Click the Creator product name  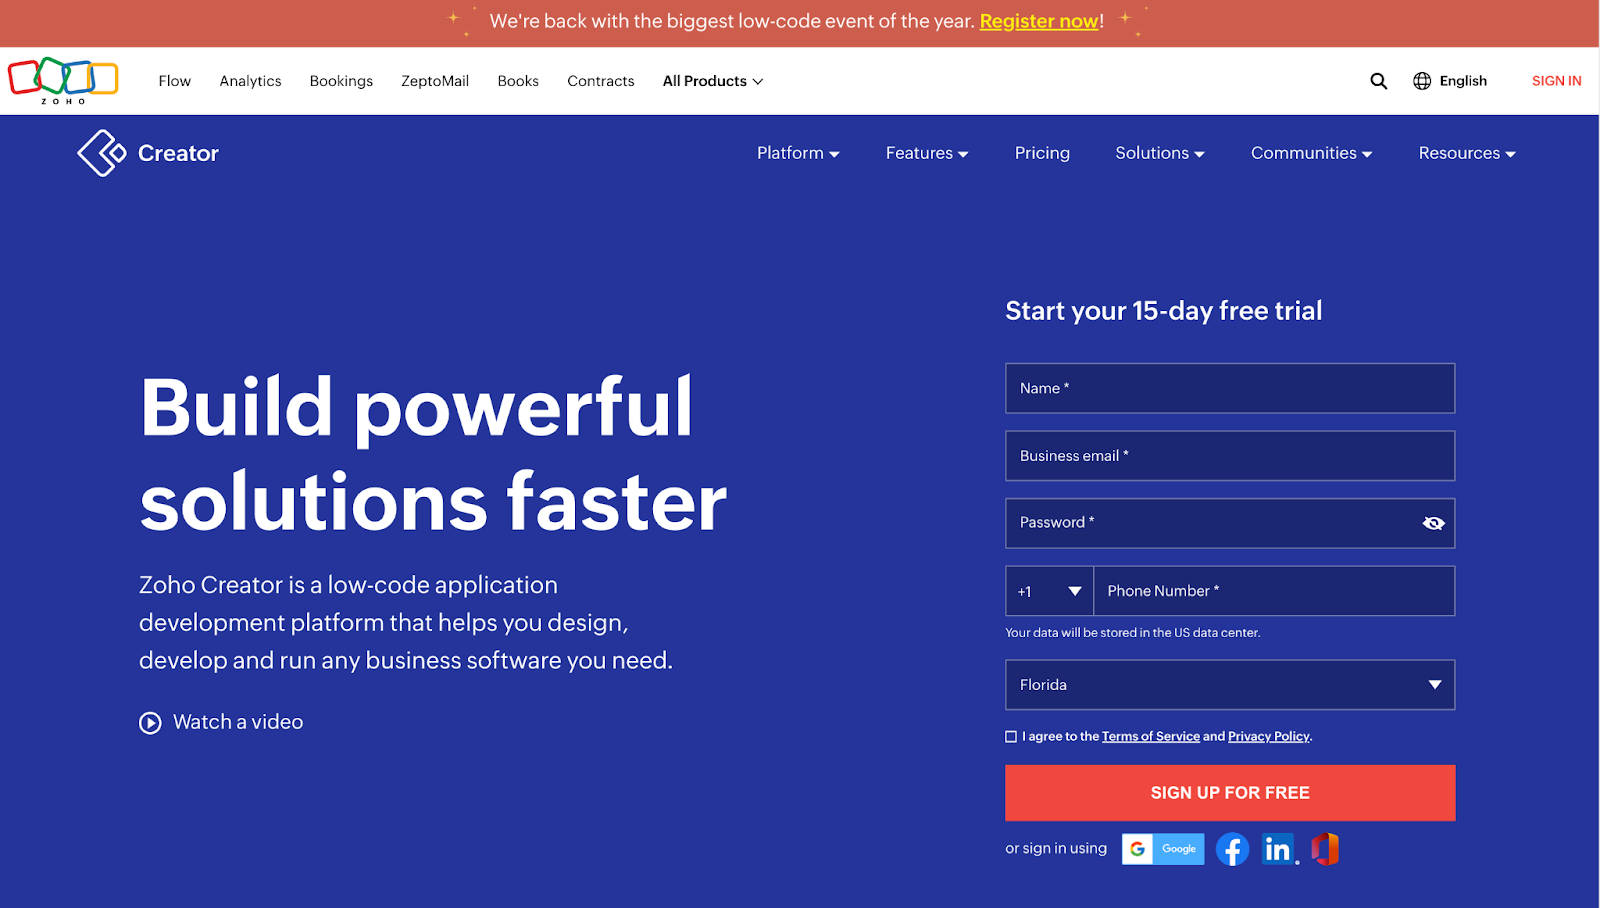coord(178,153)
